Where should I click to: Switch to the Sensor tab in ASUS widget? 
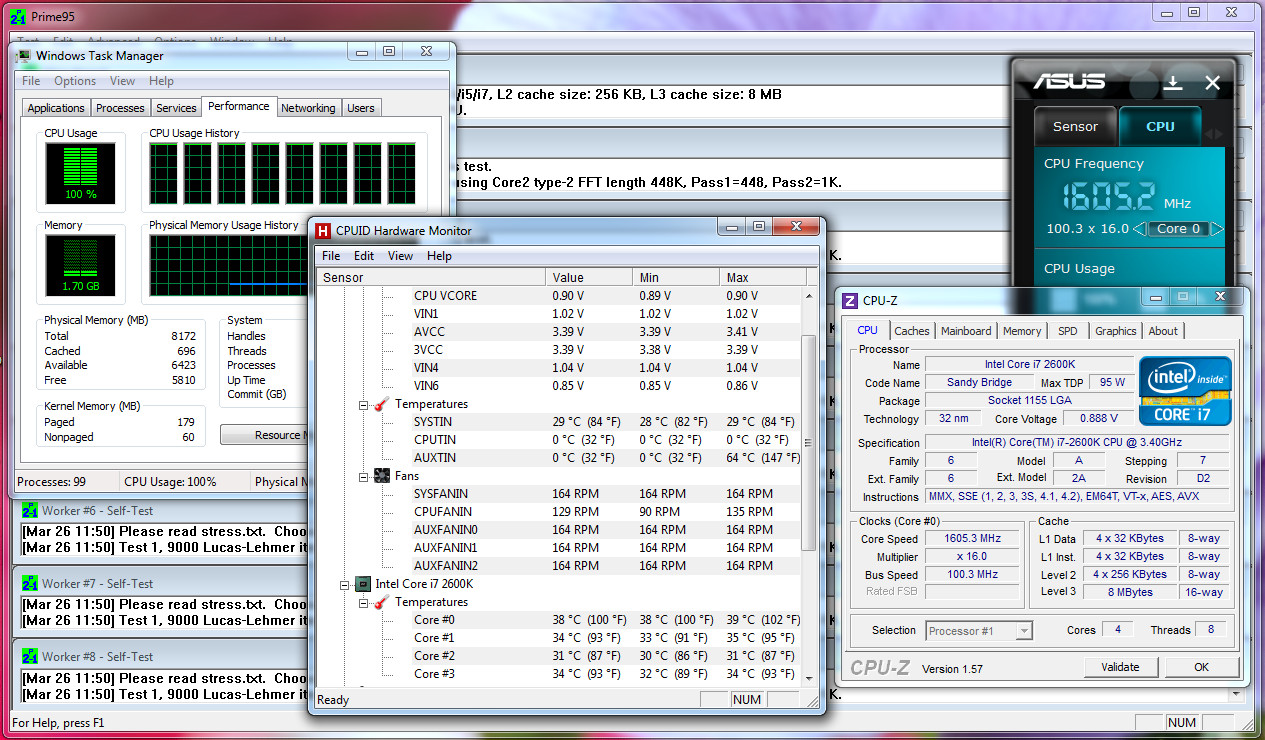click(x=1075, y=127)
